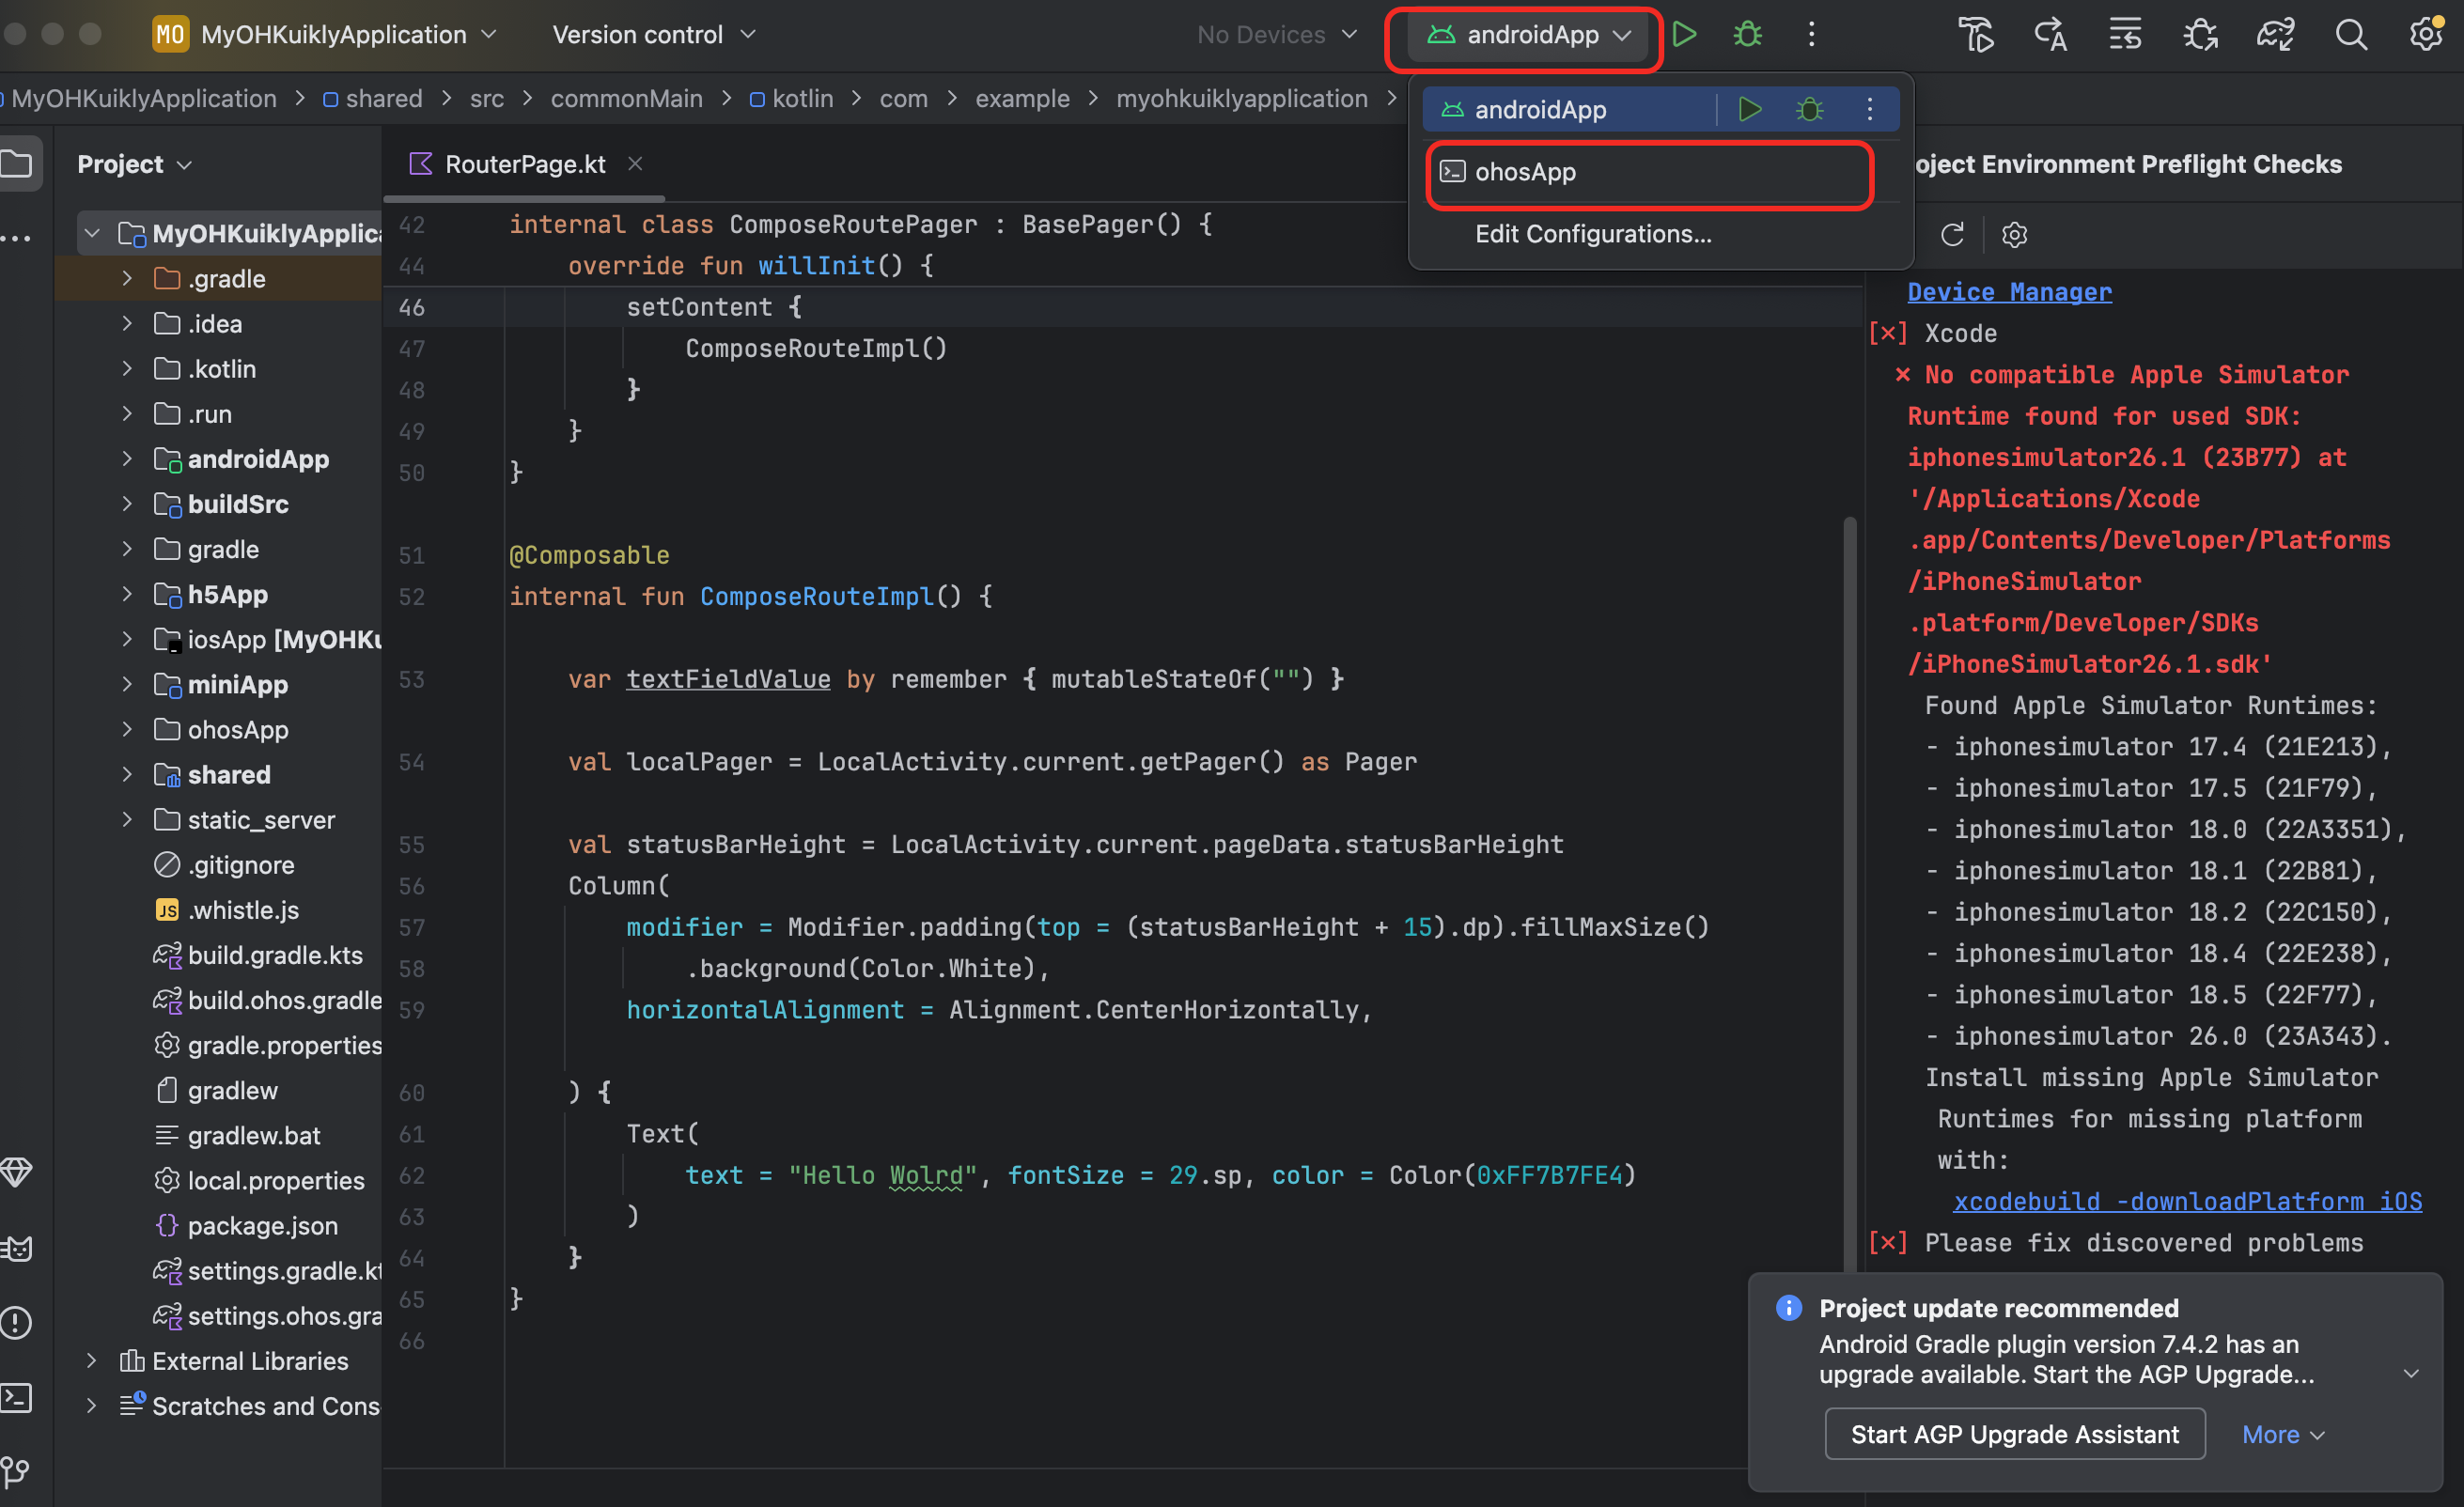Click the Sync Gradle elephant icon
This screenshot has height=1507, width=2464.
pos(2275,35)
